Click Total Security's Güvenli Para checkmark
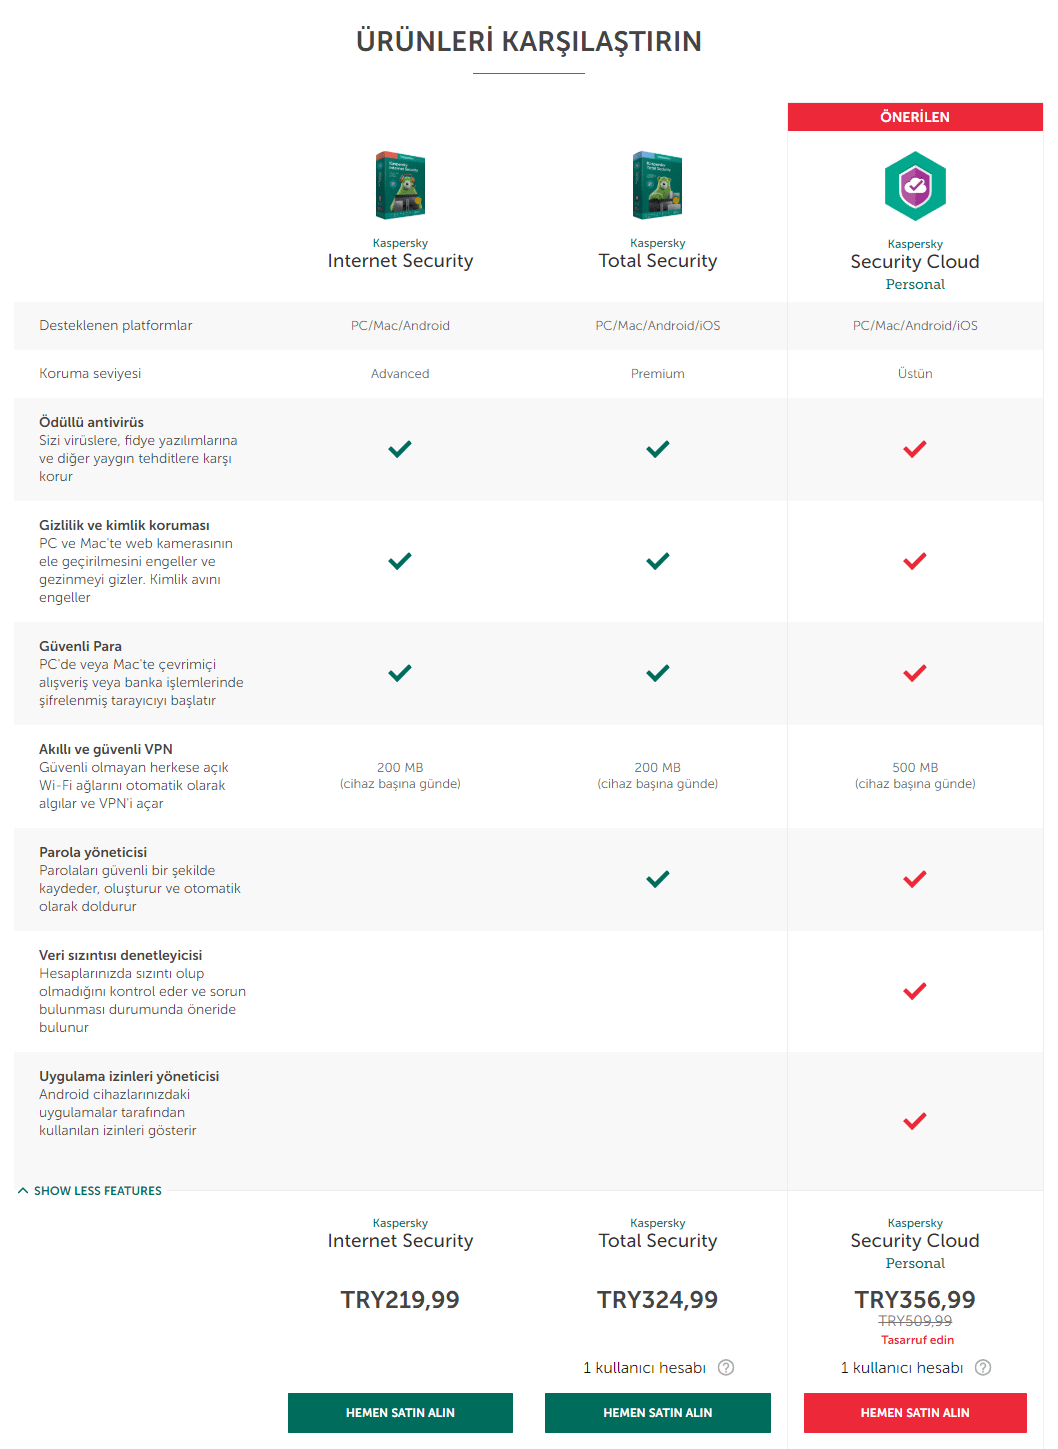The width and height of the screenshot is (1058, 1449). pyautogui.click(x=657, y=673)
